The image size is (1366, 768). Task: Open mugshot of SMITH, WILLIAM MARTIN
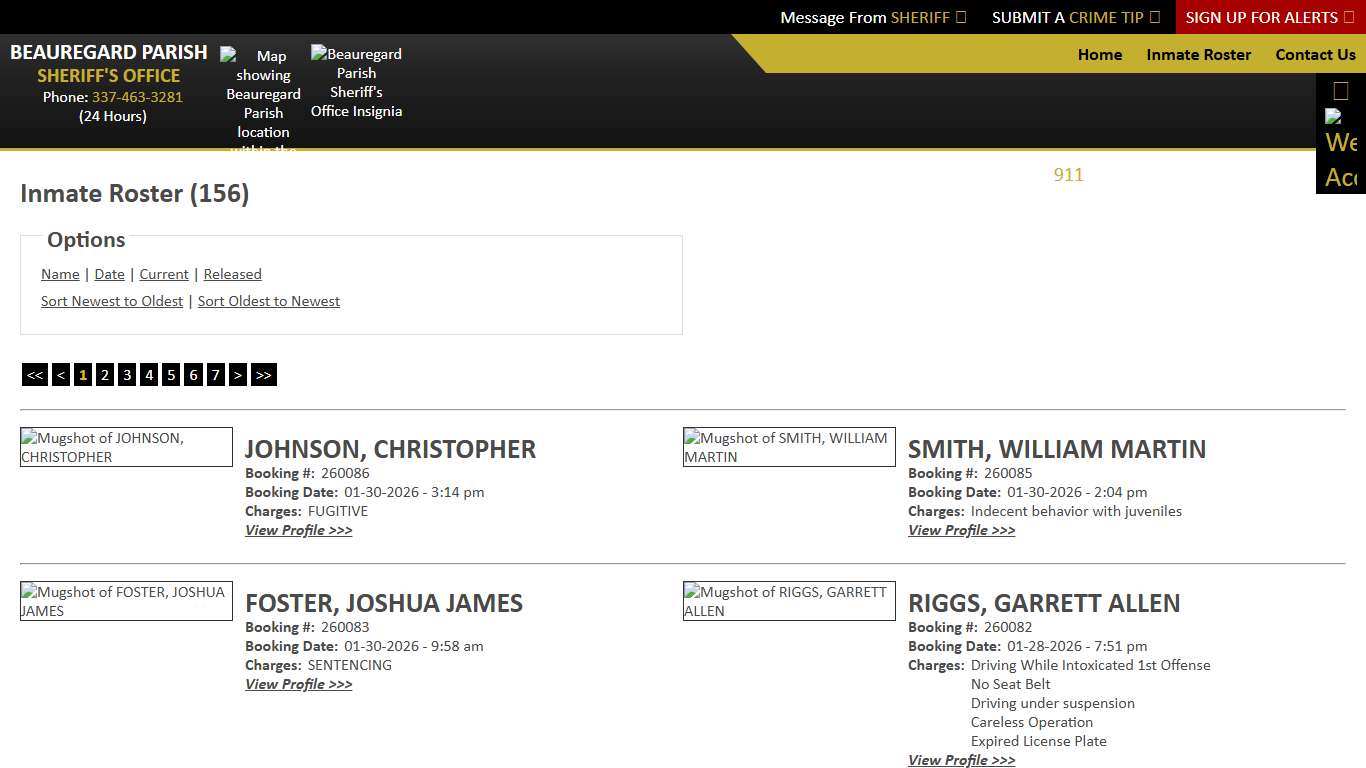click(788, 447)
